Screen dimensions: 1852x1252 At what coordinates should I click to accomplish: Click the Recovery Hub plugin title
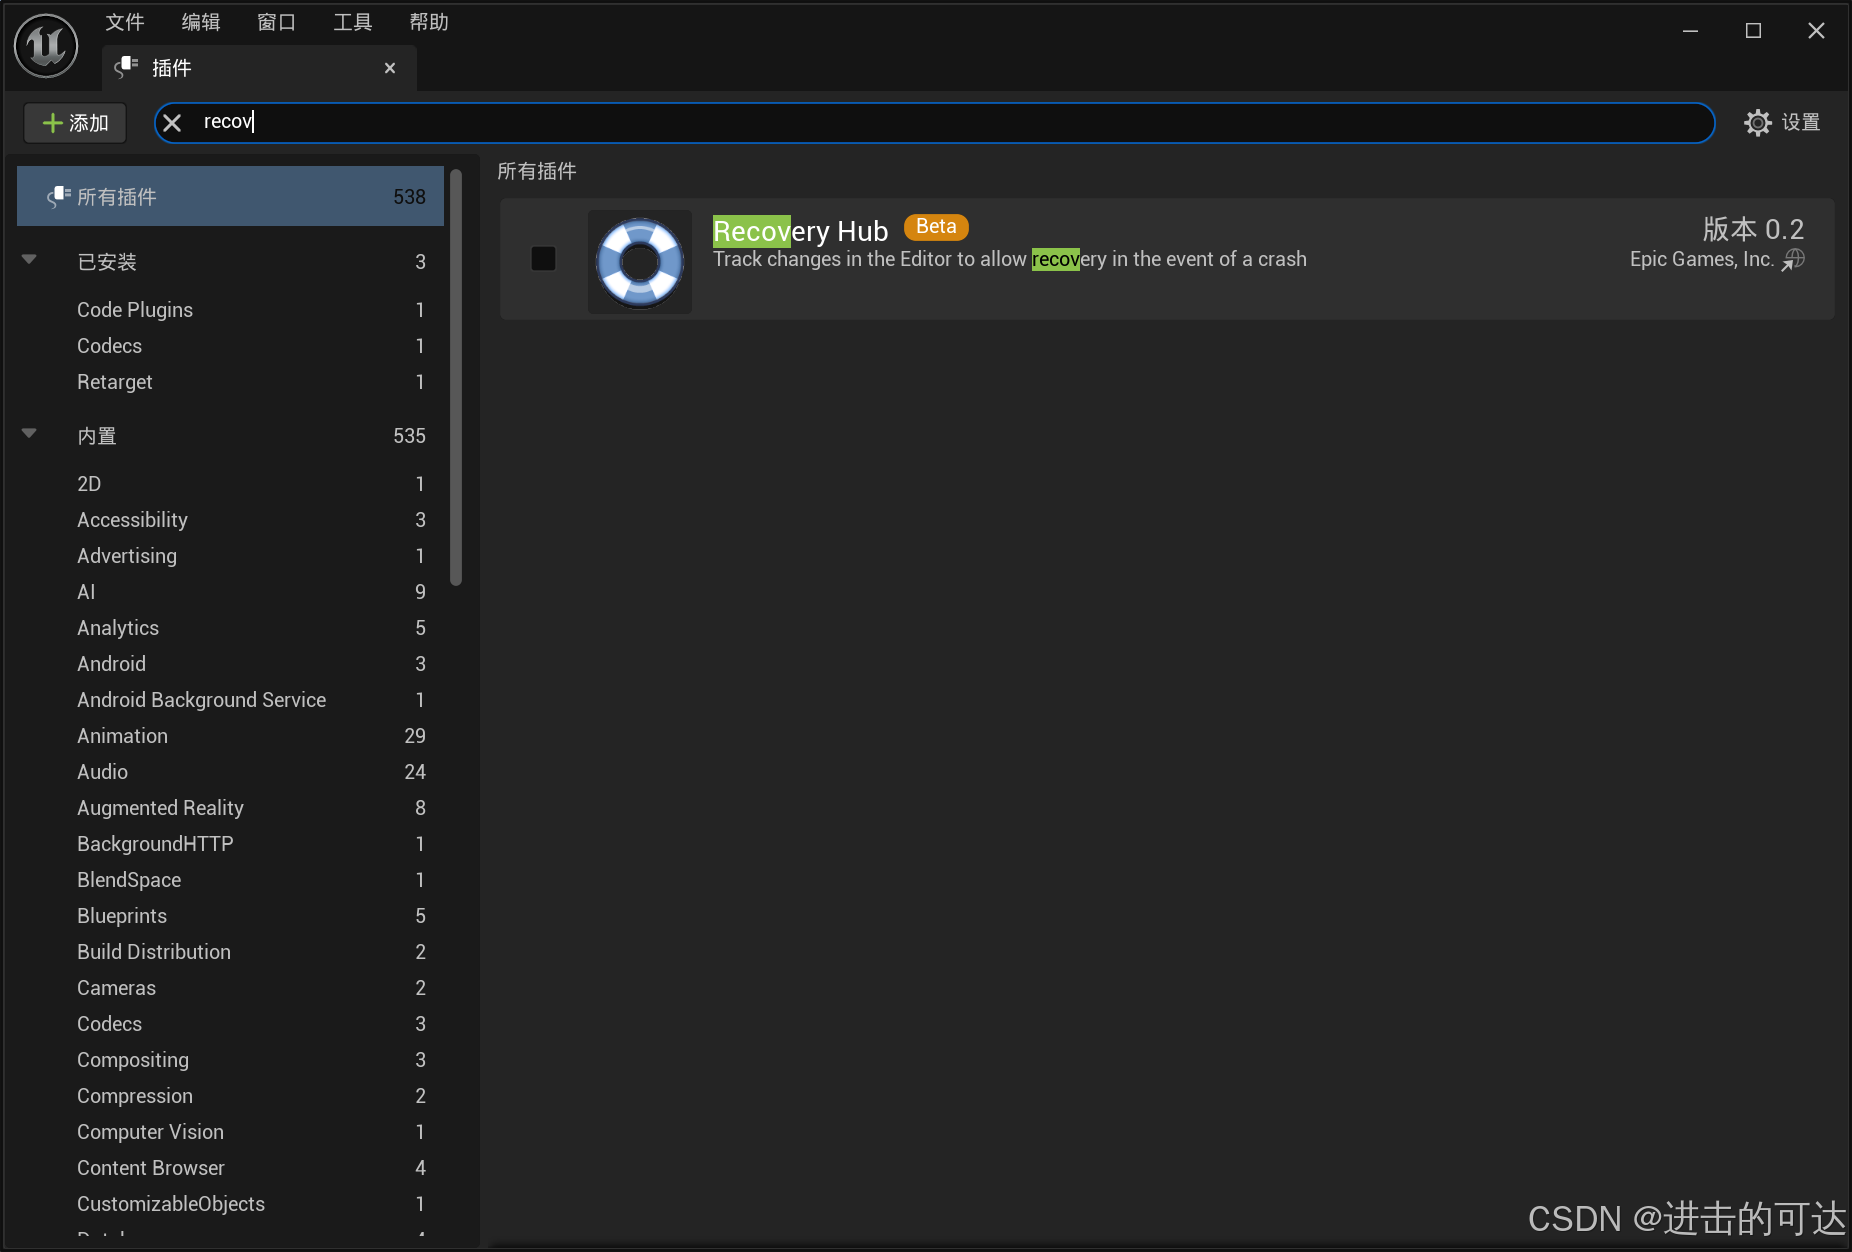point(800,231)
